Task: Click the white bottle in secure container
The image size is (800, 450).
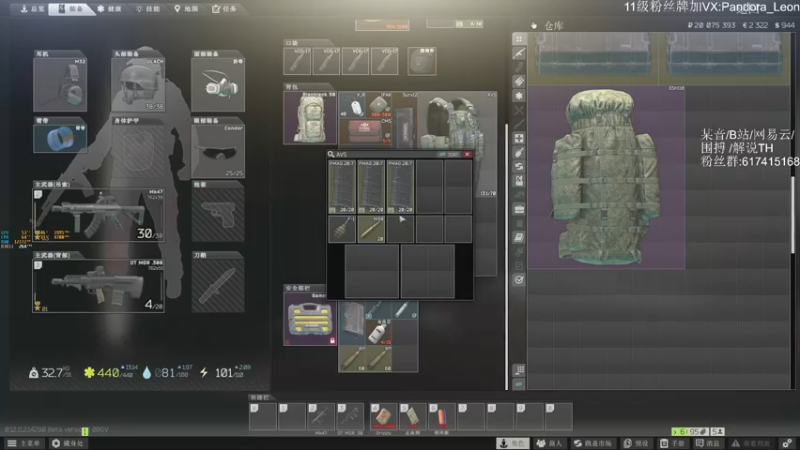Action: pos(379,332)
